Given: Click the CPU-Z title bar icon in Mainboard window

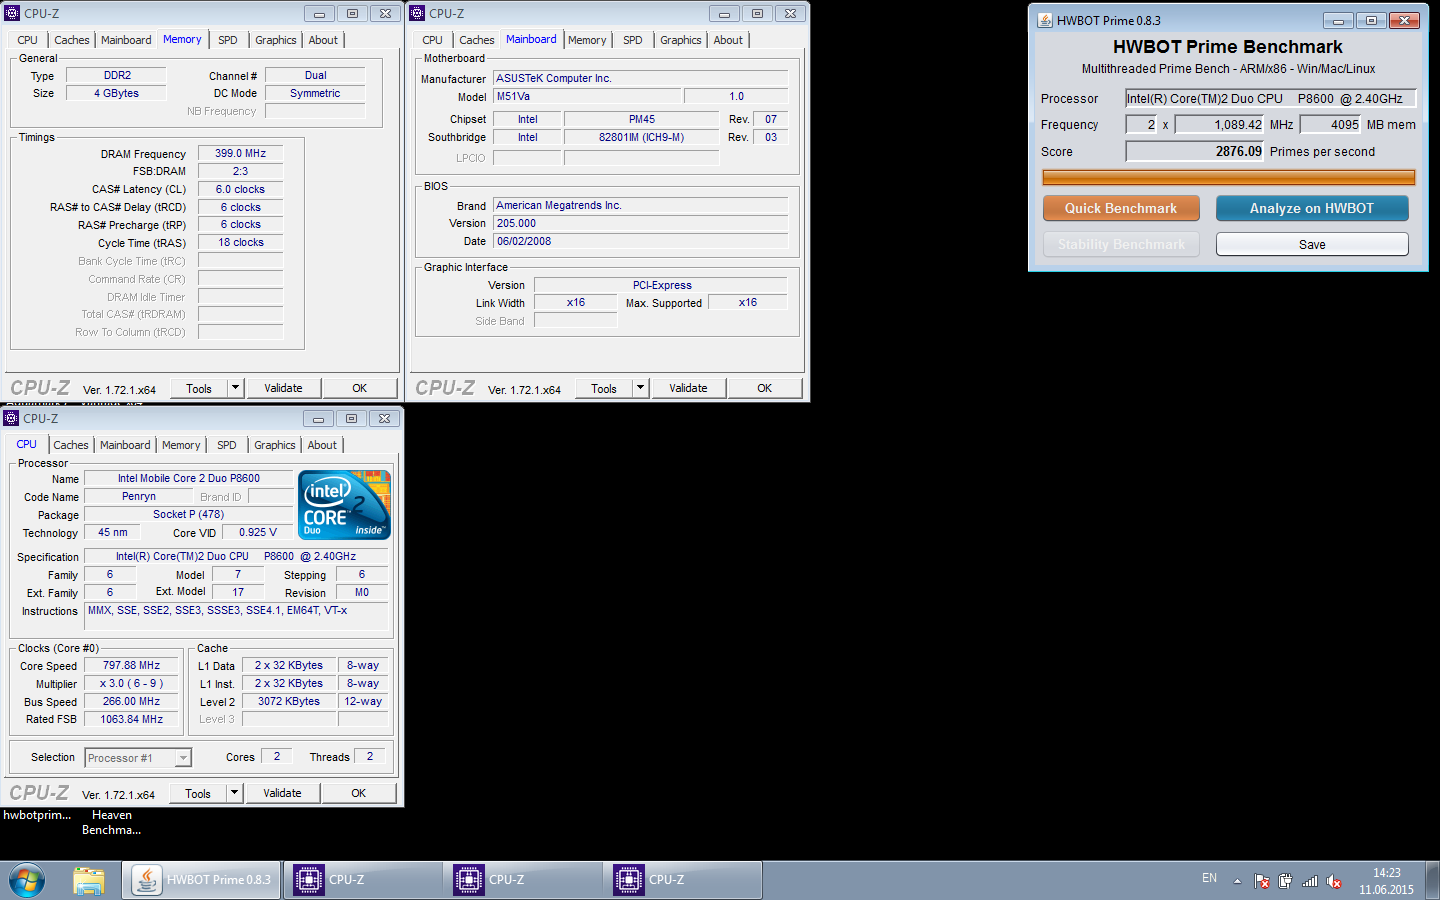Looking at the screenshot, I should pos(417,13).
